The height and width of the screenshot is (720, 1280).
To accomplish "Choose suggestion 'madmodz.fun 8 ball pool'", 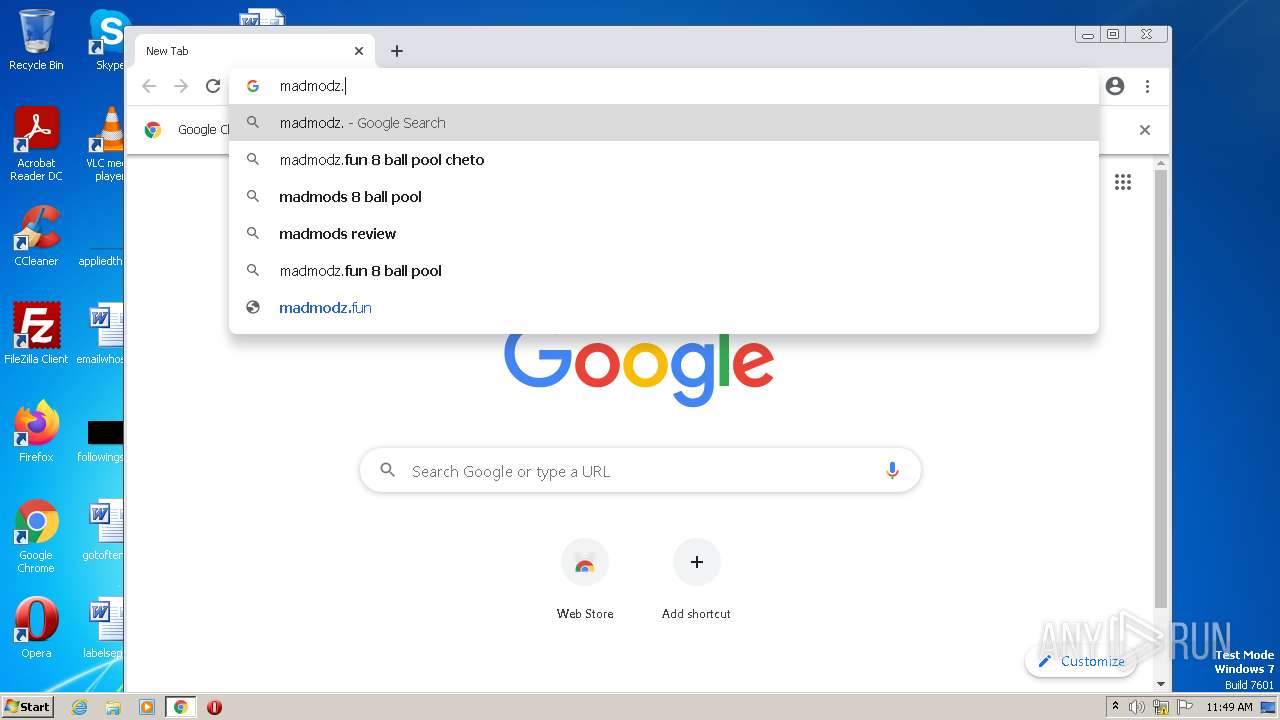I will point(664,271).
